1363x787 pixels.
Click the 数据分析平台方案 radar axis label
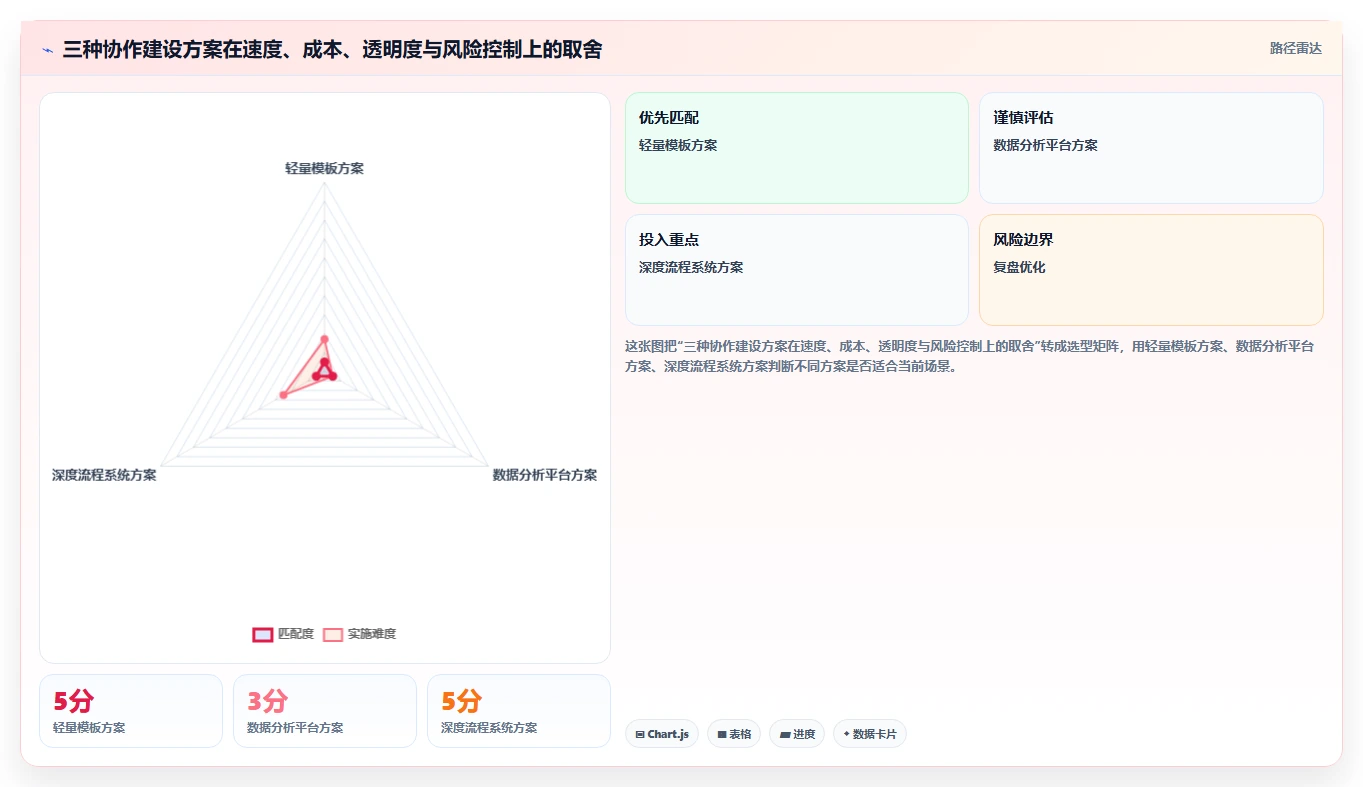point(545,475)
